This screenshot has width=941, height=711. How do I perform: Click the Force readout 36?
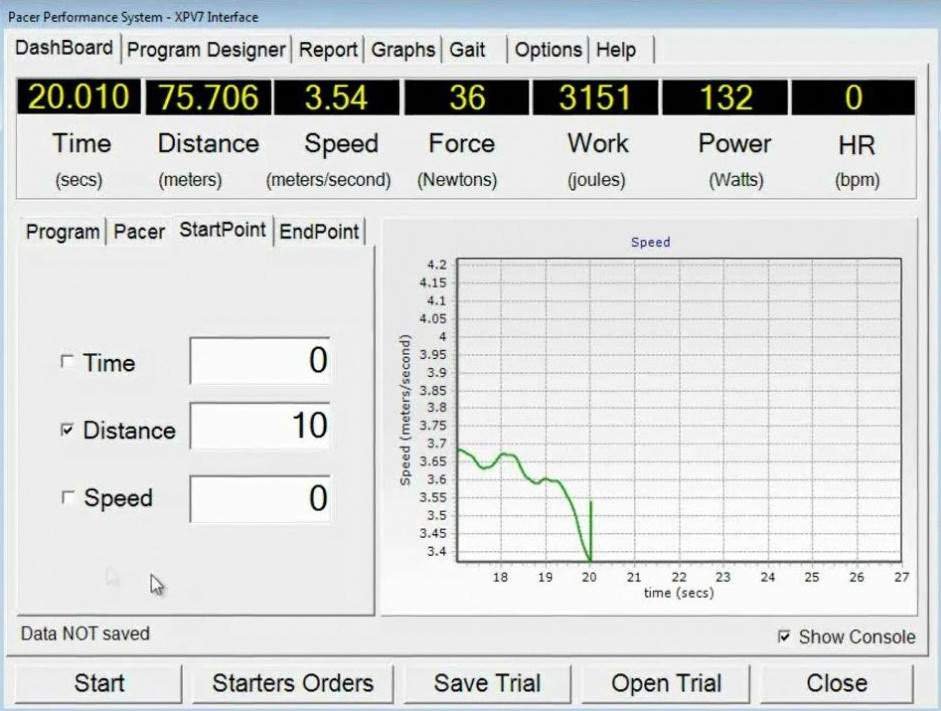point(467,97)
